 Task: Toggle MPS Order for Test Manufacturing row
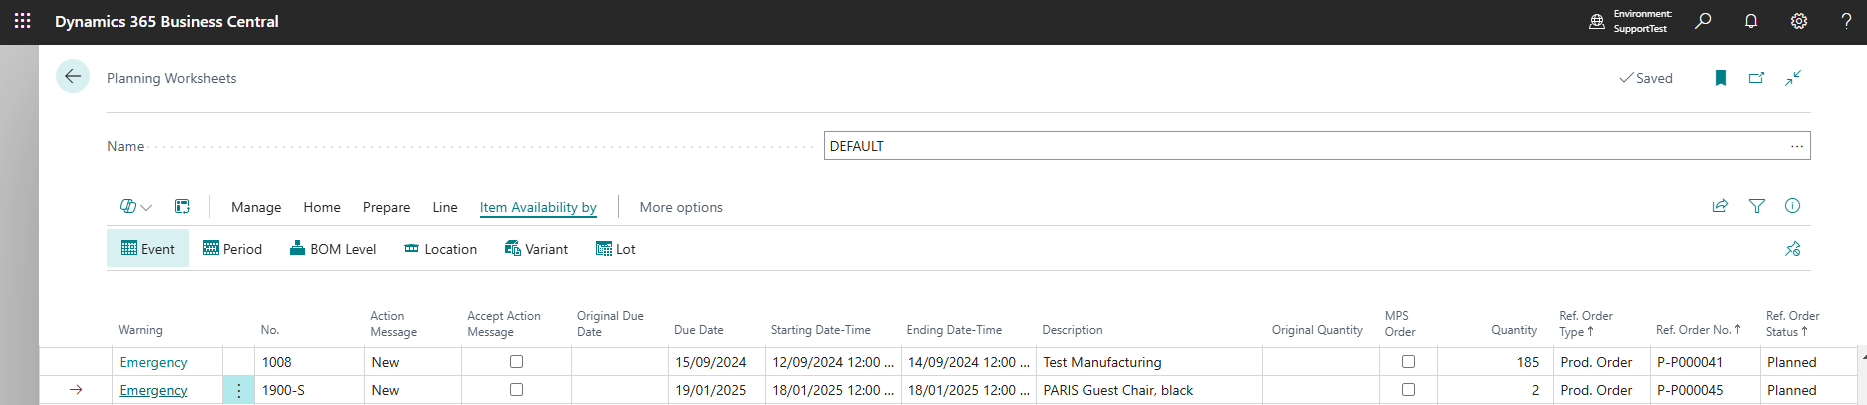click(1408, 362)
